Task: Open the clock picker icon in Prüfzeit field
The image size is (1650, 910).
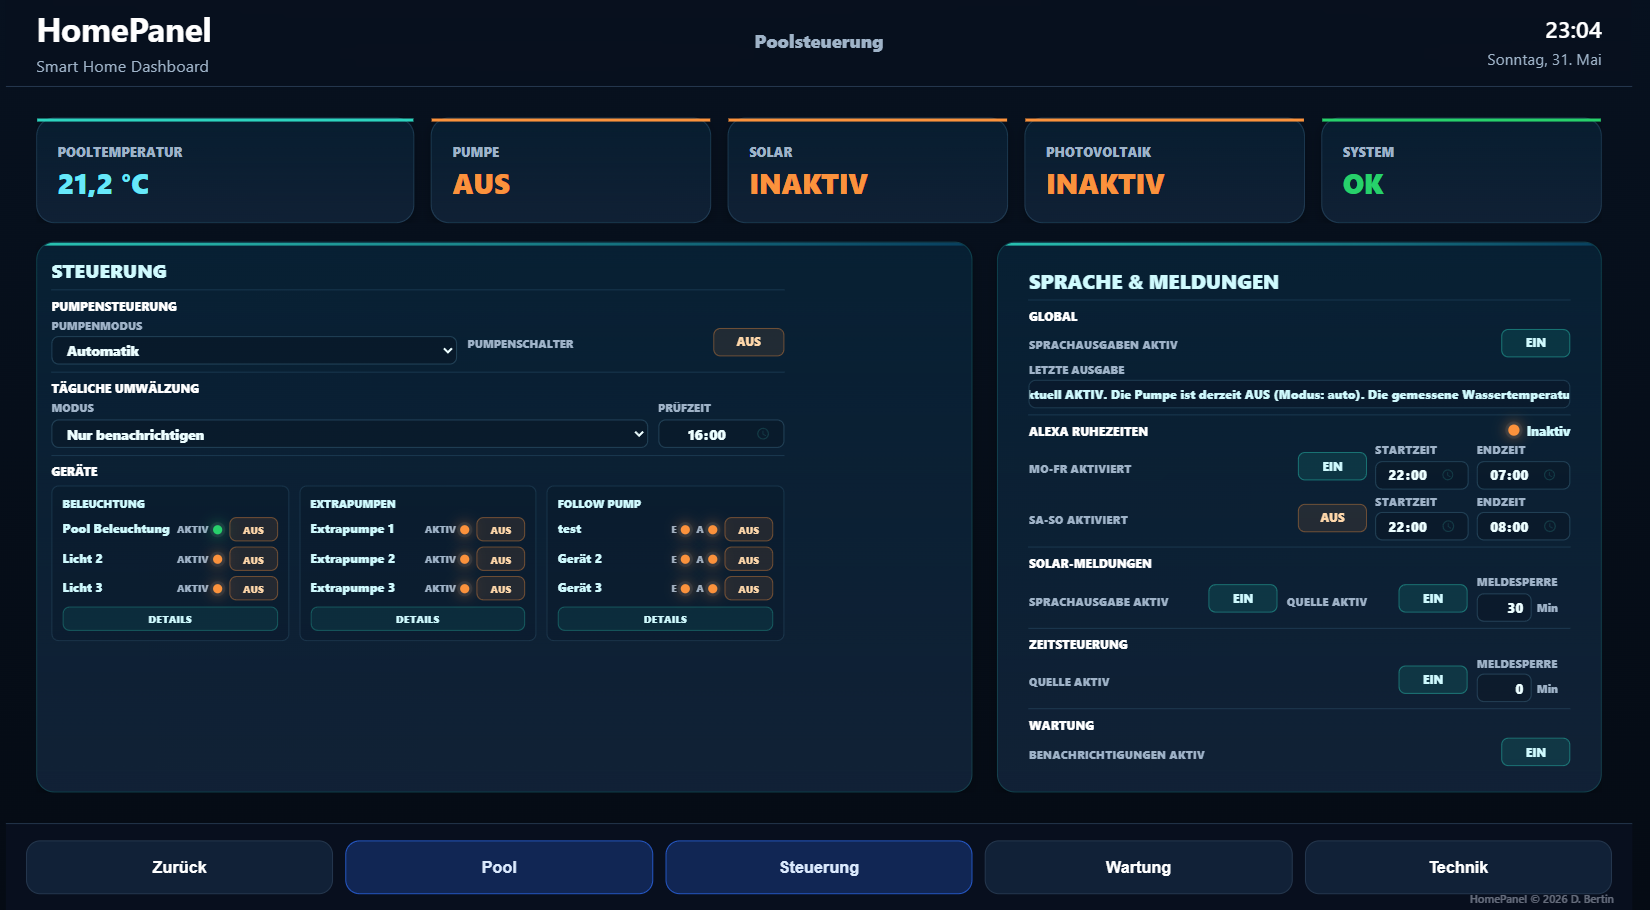Action: [x=763, y=434]
